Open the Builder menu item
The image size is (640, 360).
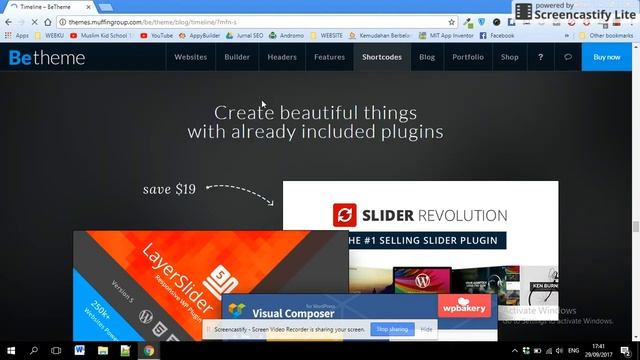click(237, 57)
